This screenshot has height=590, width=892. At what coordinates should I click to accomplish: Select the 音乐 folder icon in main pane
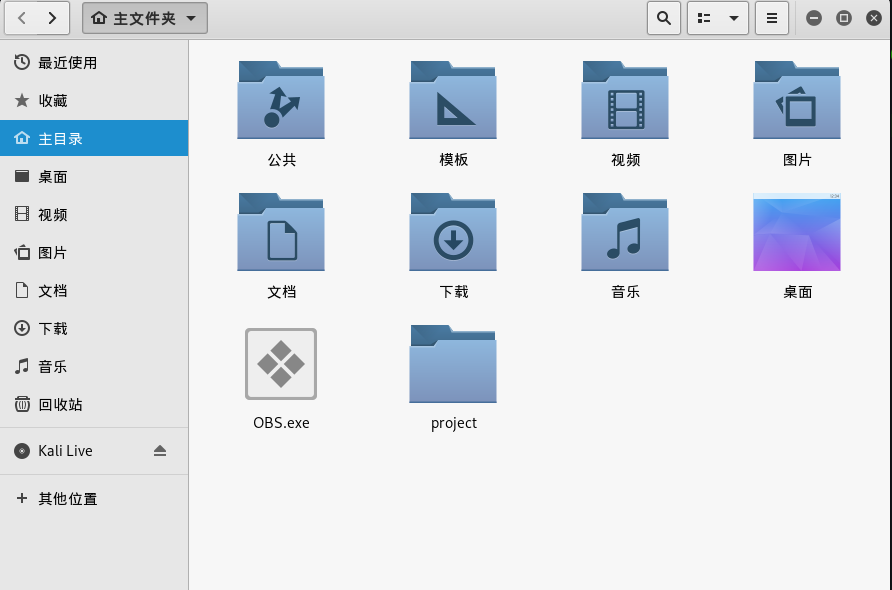pyautogui.click(x=625, y=232)
